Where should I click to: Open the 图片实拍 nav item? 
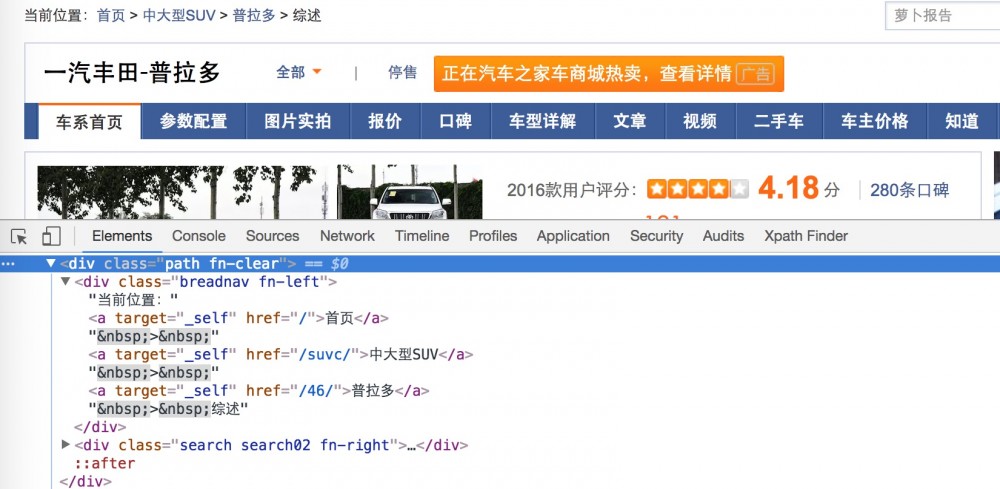tap(298, 121)
